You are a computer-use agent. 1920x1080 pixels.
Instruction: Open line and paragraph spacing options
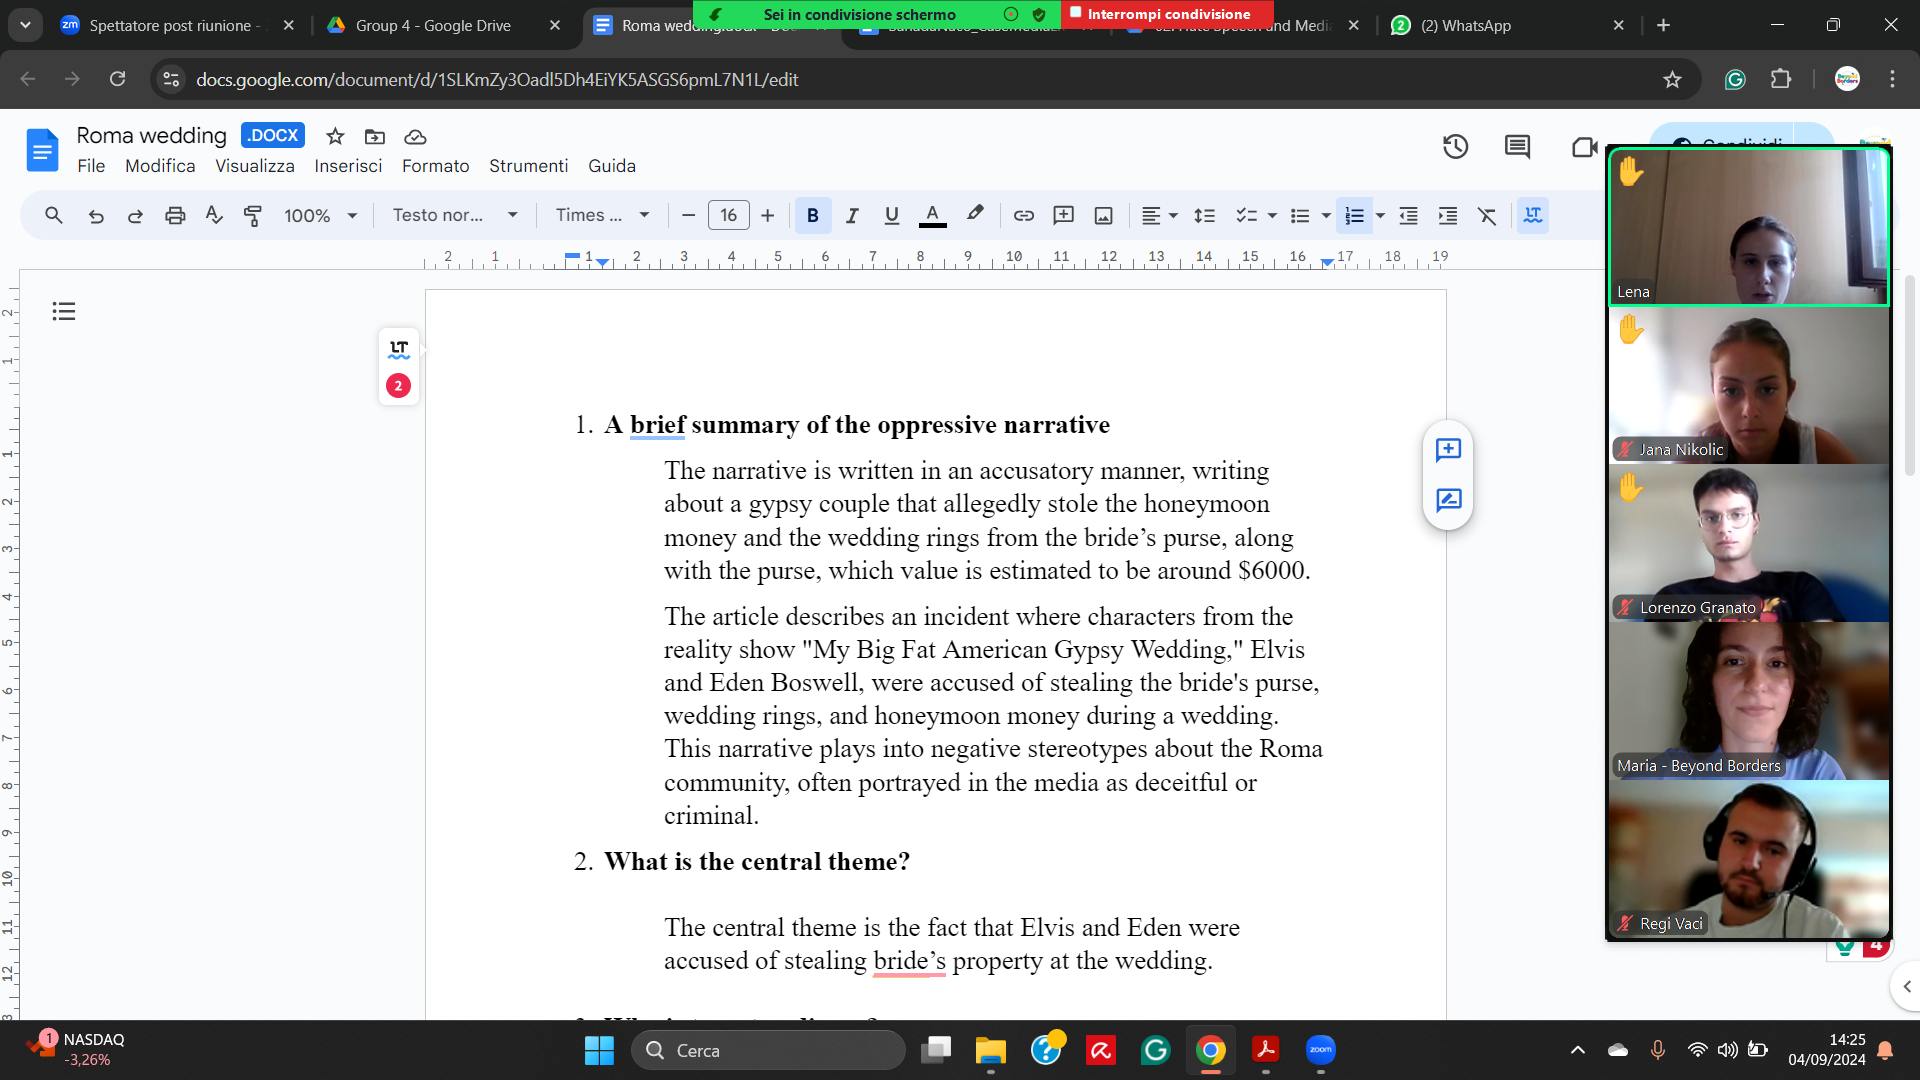[x=1204, y=215]
